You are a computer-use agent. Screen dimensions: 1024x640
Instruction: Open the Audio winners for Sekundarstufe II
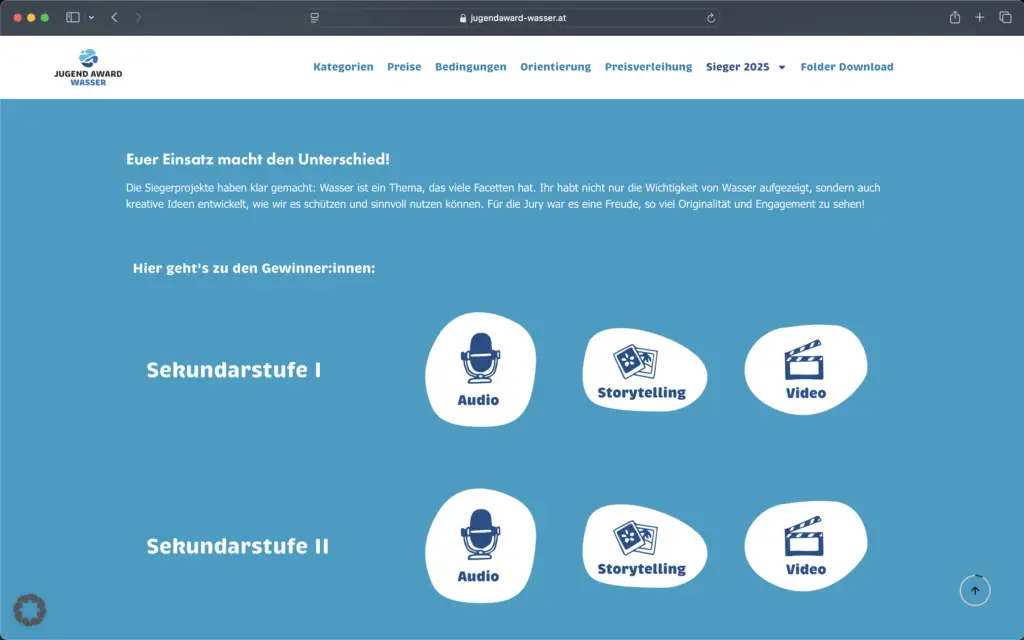point(480,545)
